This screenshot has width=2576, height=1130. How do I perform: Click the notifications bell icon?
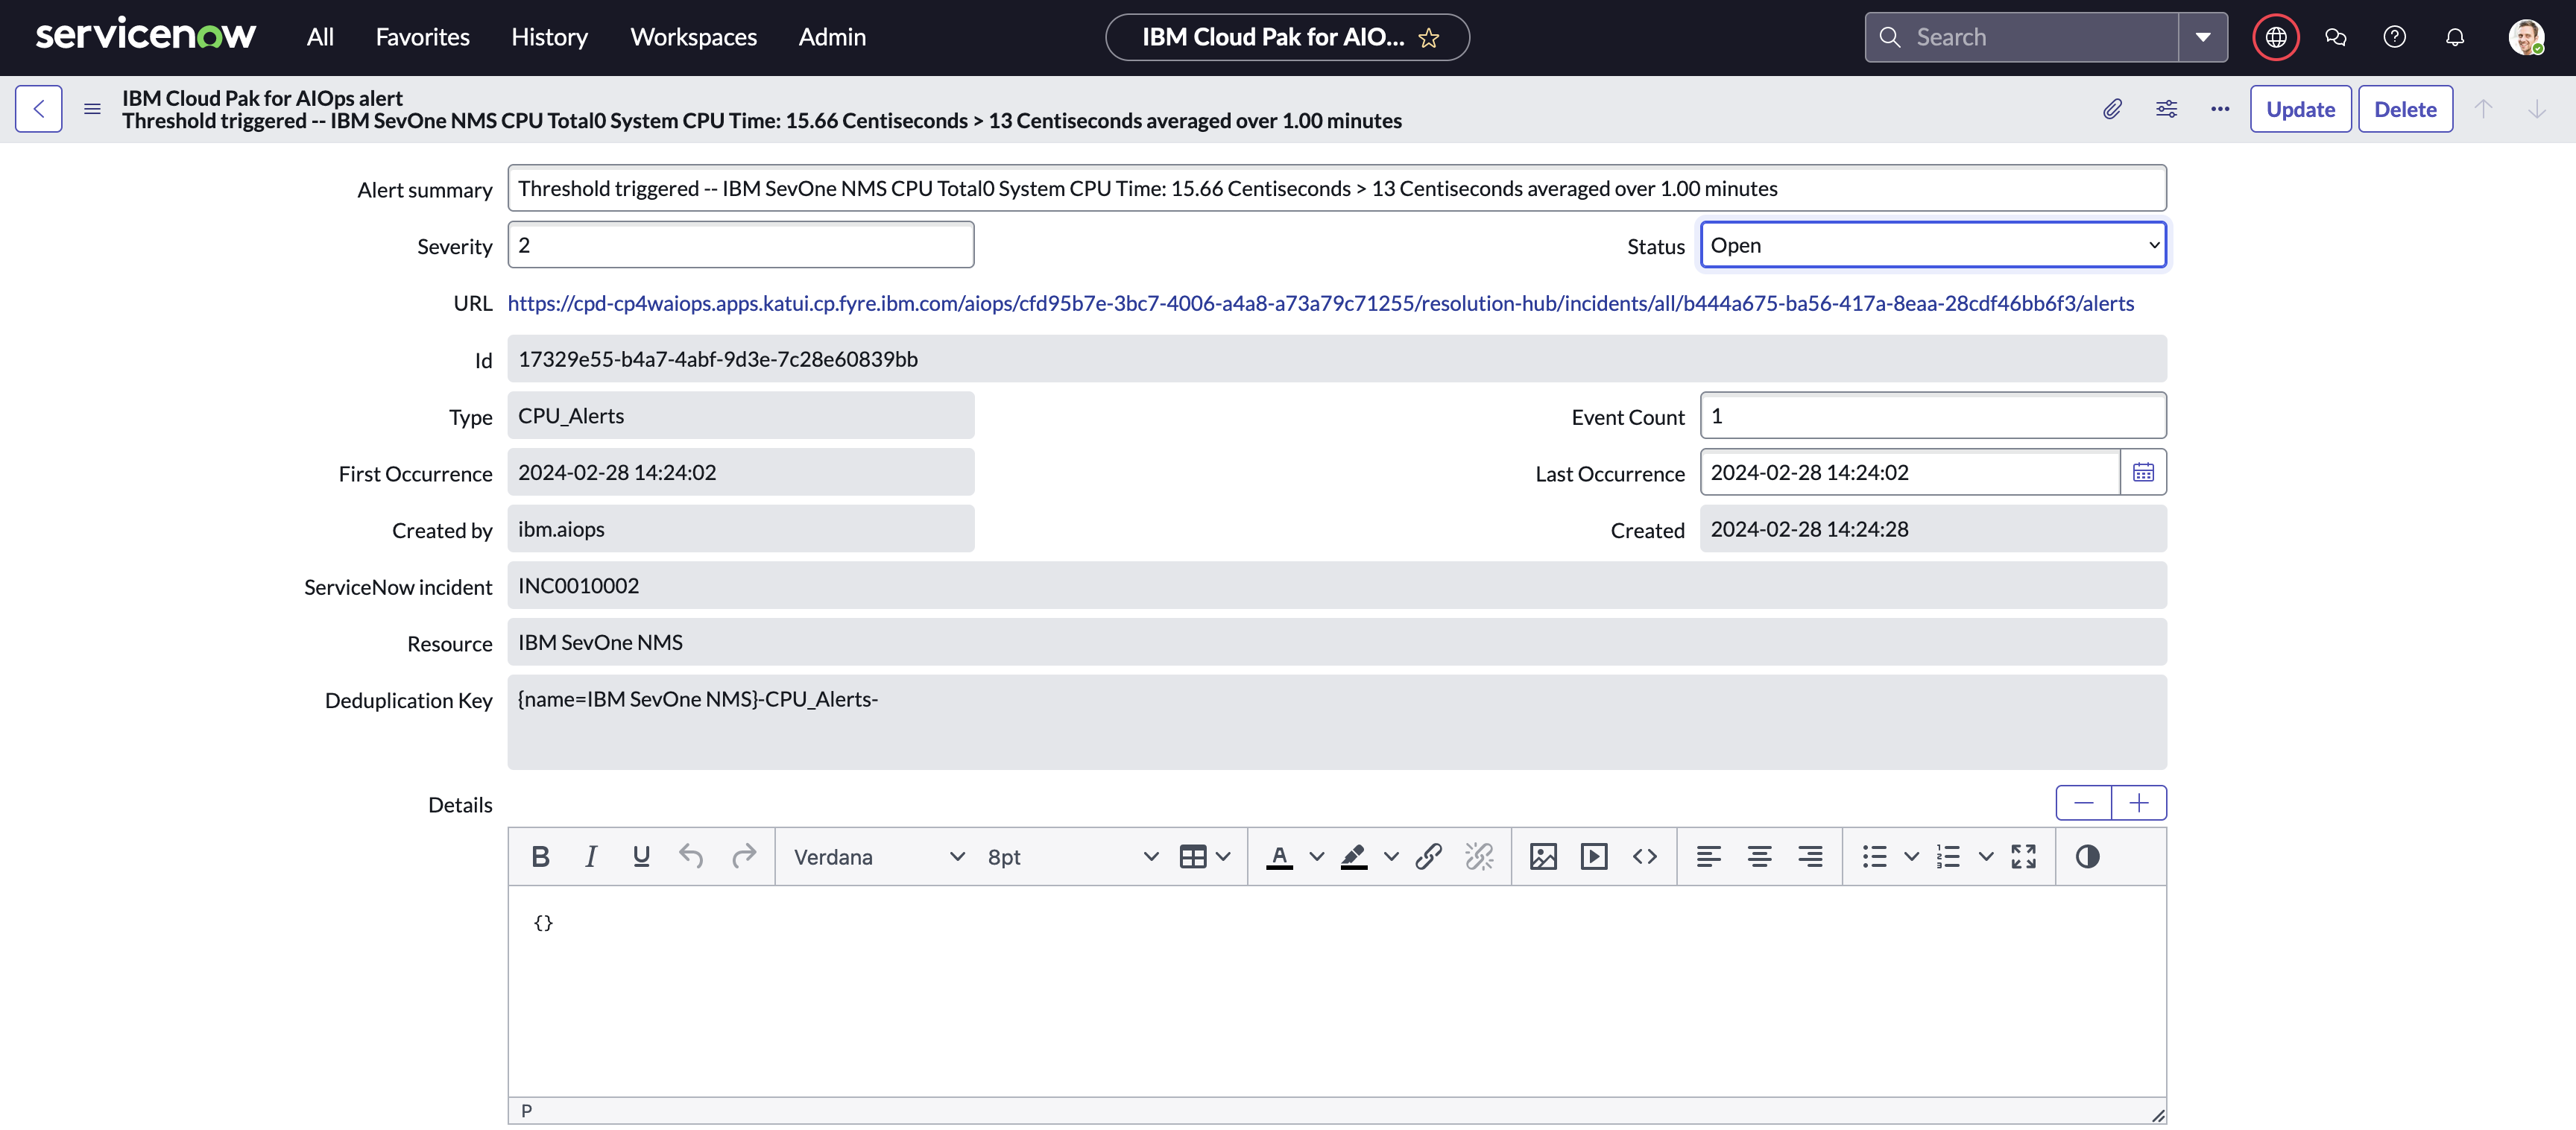[2454, 37]
